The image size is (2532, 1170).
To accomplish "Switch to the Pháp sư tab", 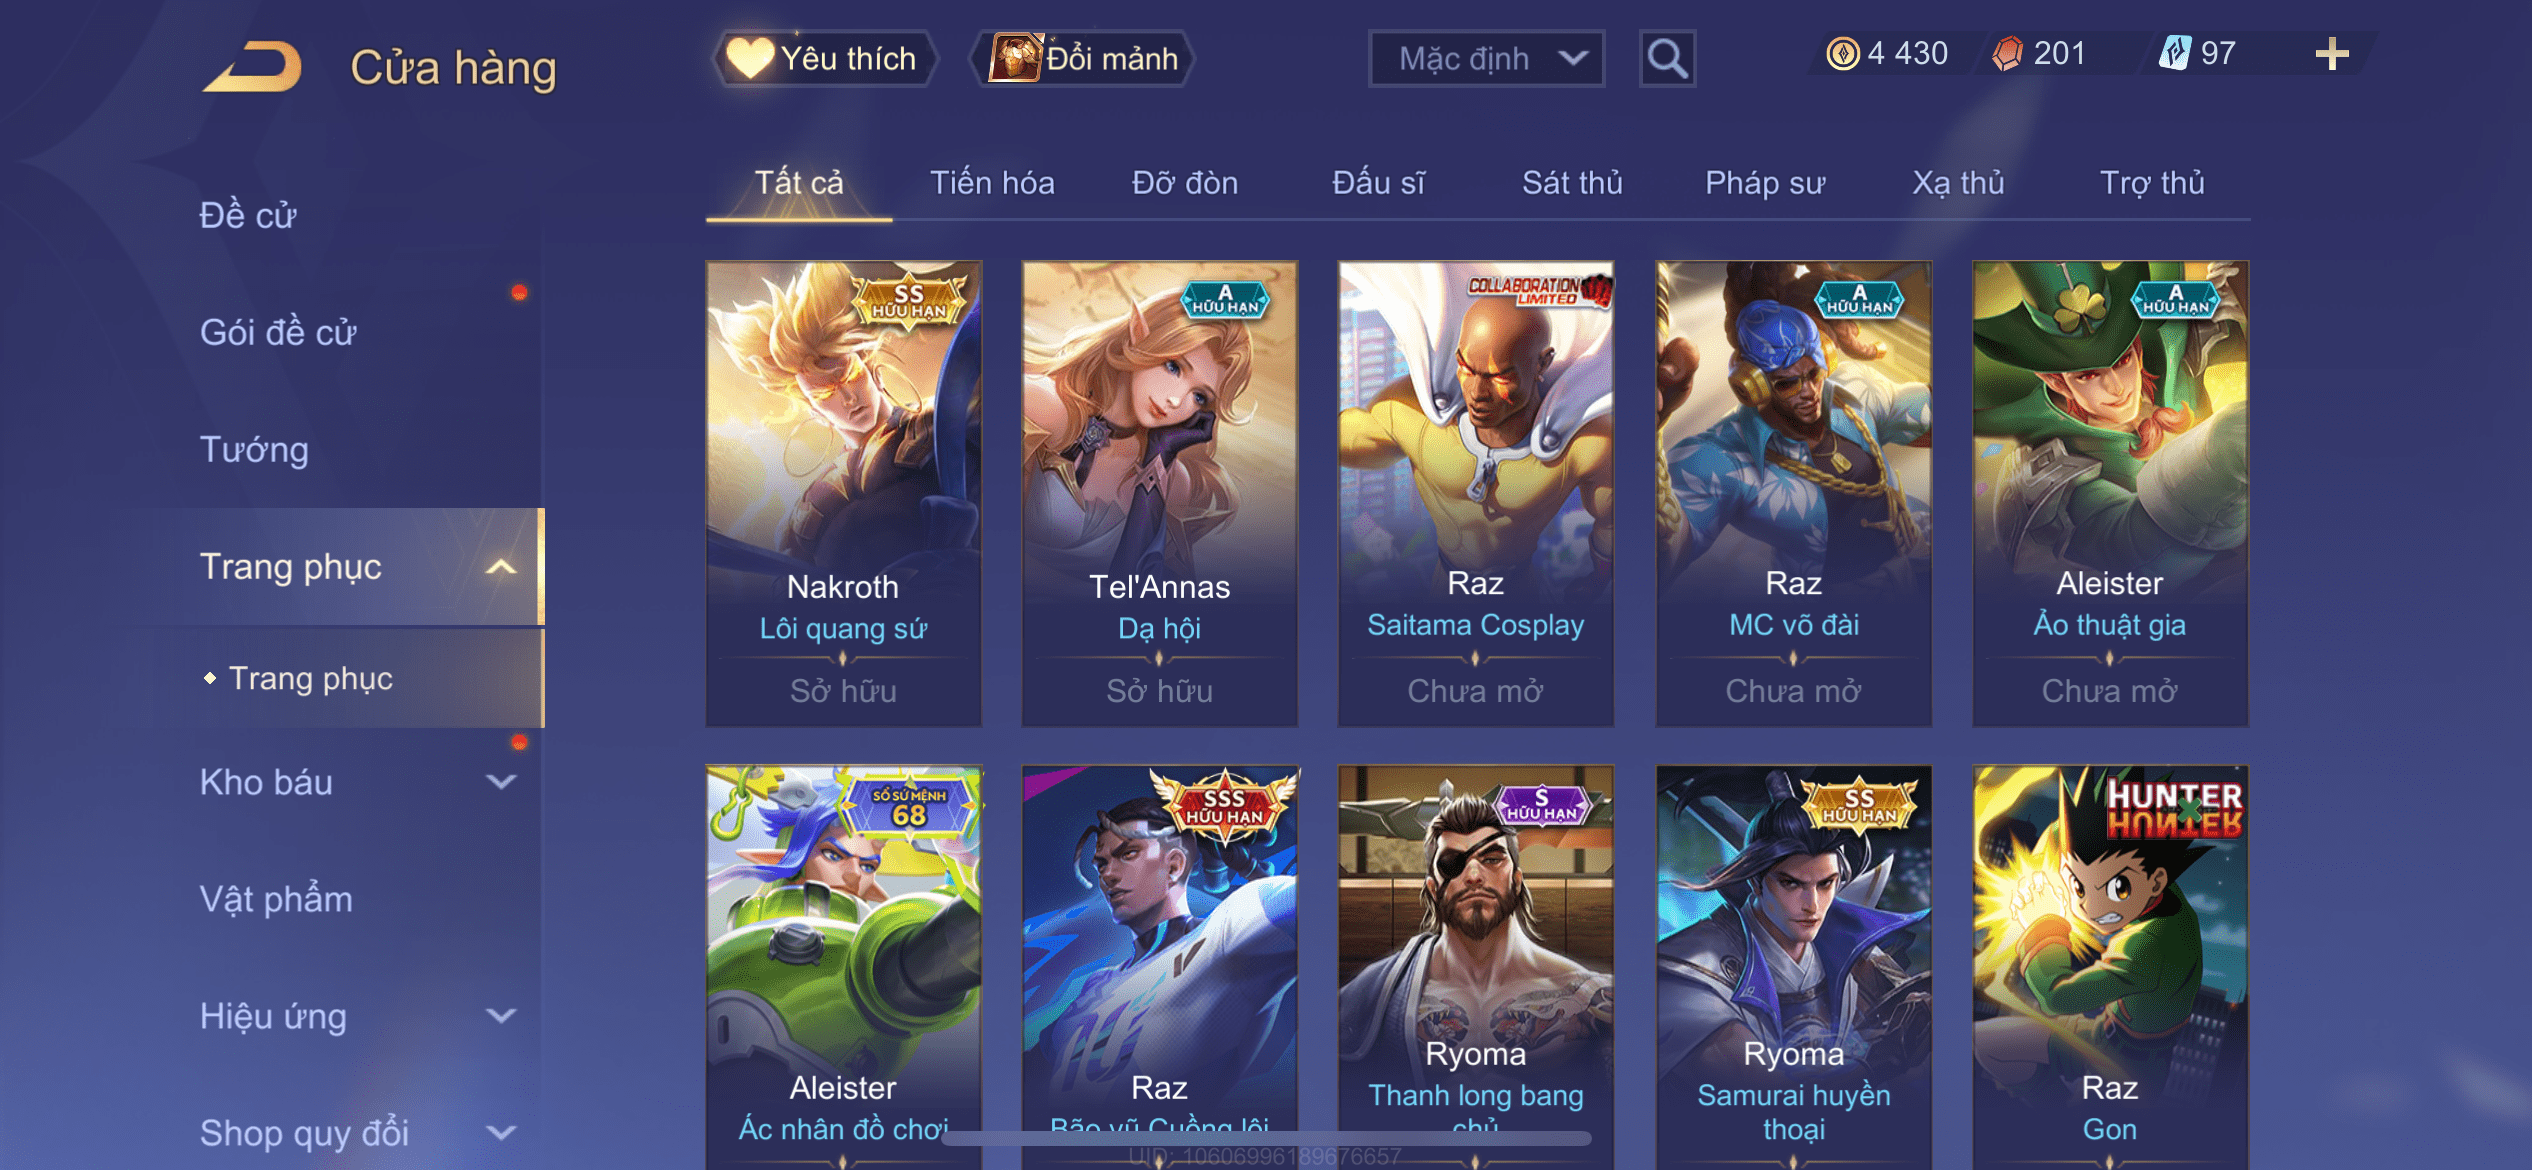I will click(1765, 183).
